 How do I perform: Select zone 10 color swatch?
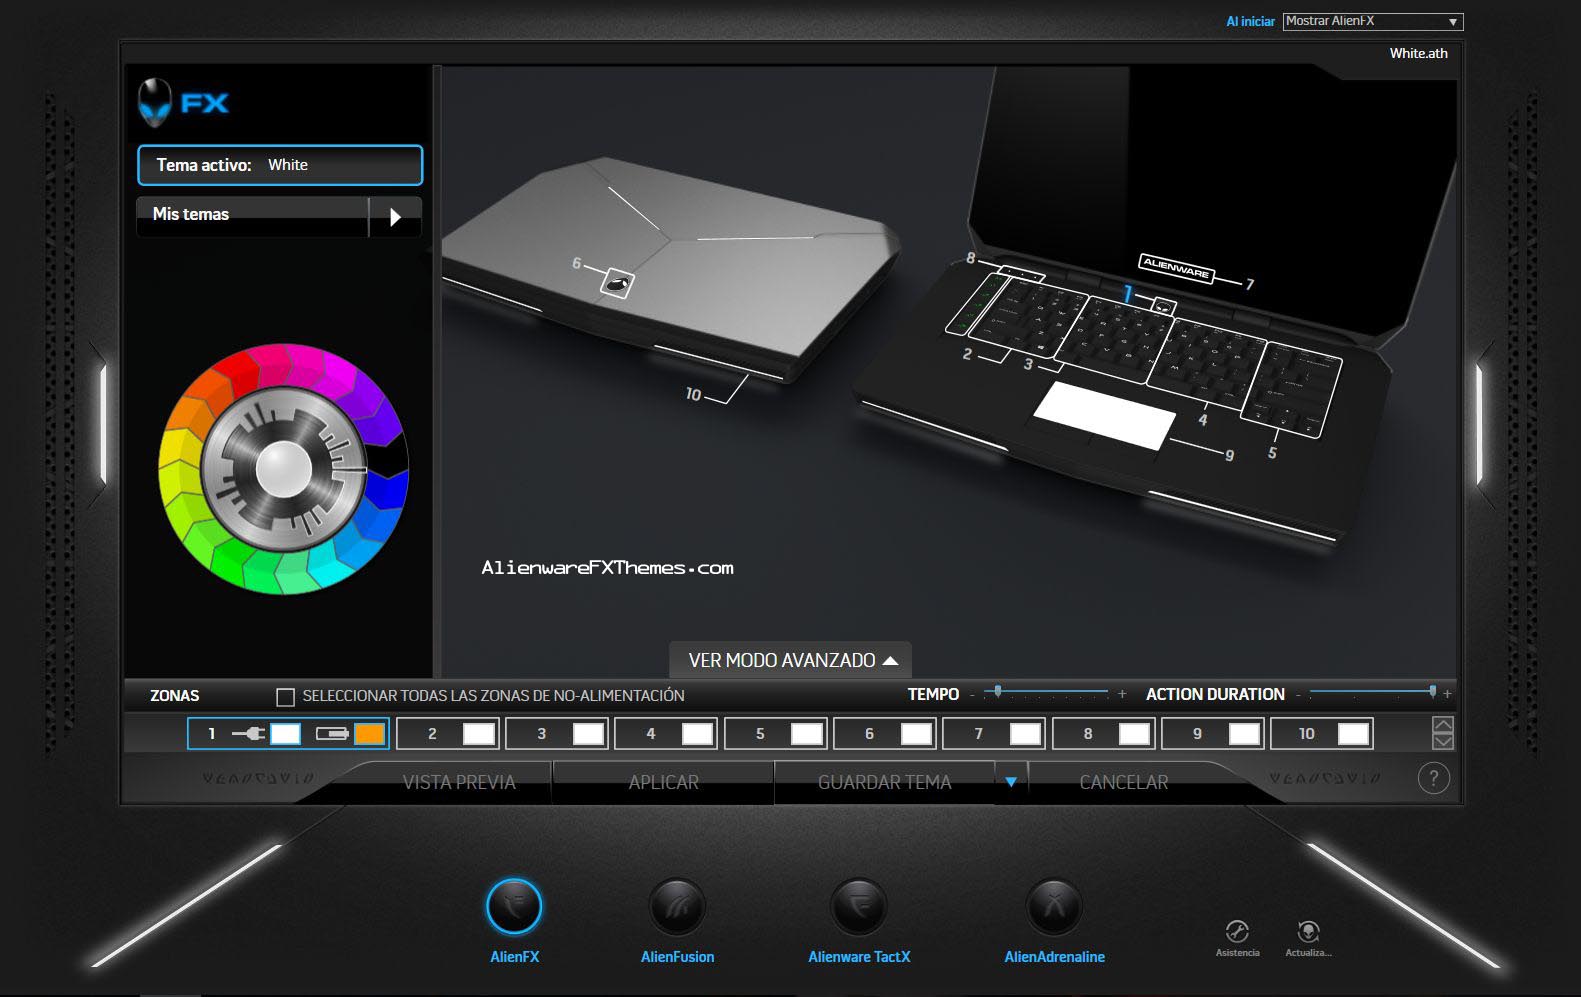point(1353,734)
